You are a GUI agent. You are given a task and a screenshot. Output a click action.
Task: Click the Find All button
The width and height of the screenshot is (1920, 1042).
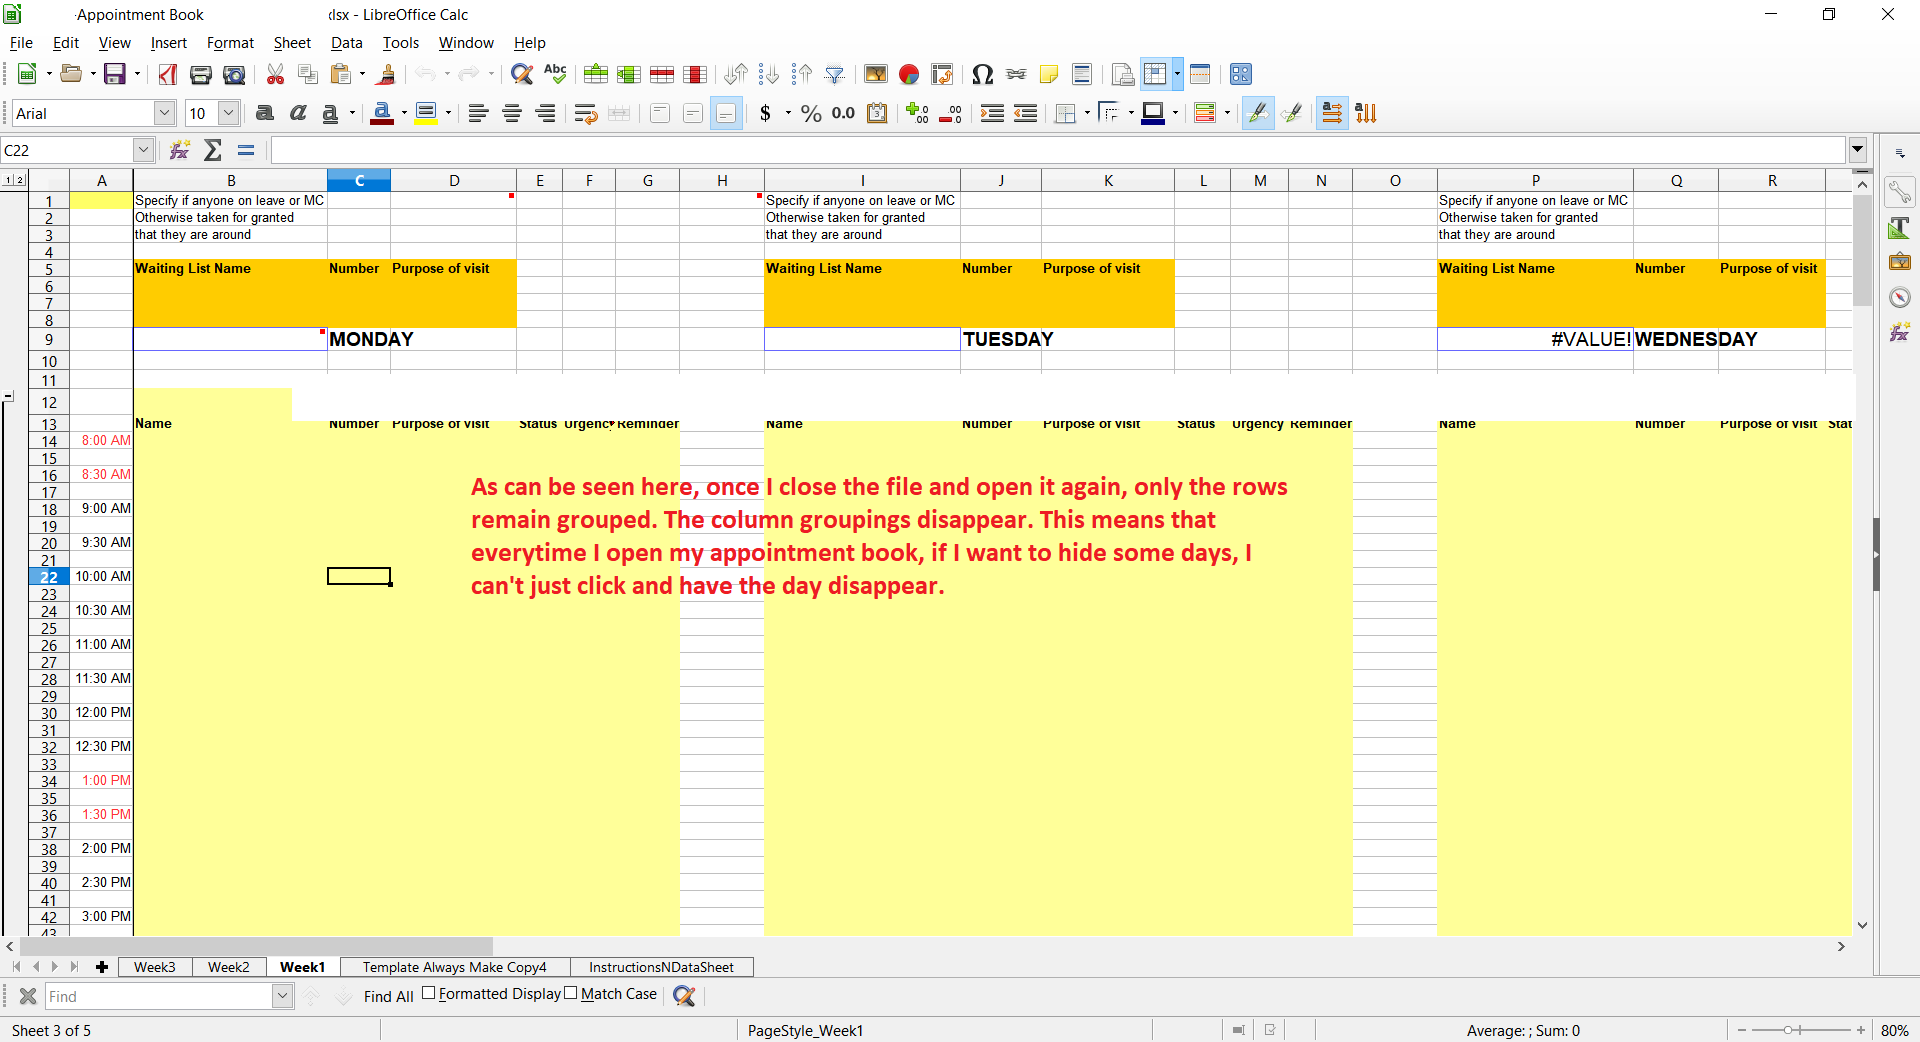tap(388, 996)
